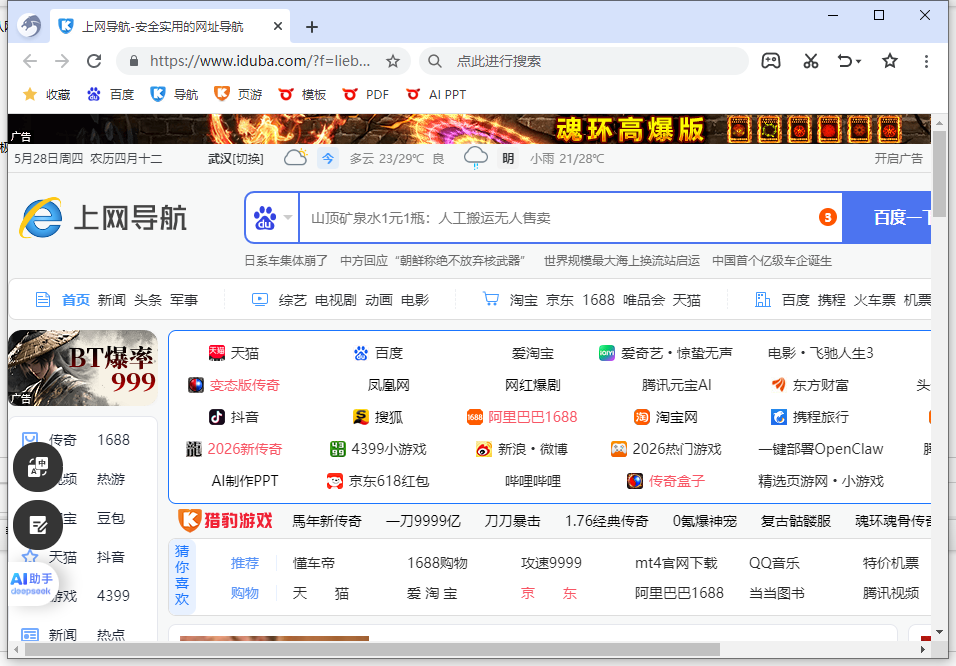Open 京东618红包 link

coord(378,481)
